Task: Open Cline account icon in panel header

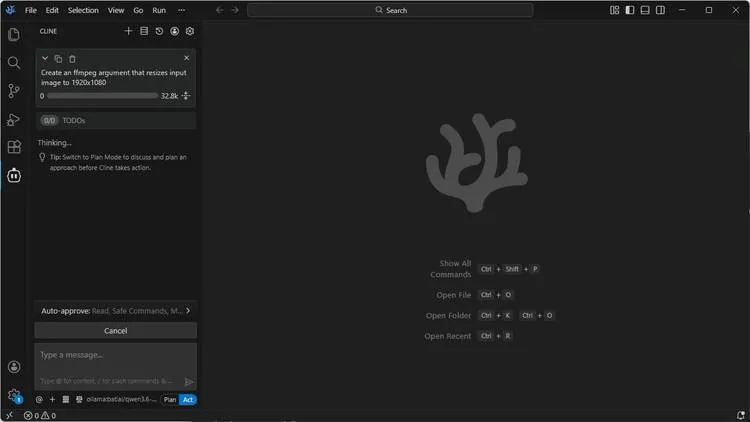Action: (x=175, y=31)
